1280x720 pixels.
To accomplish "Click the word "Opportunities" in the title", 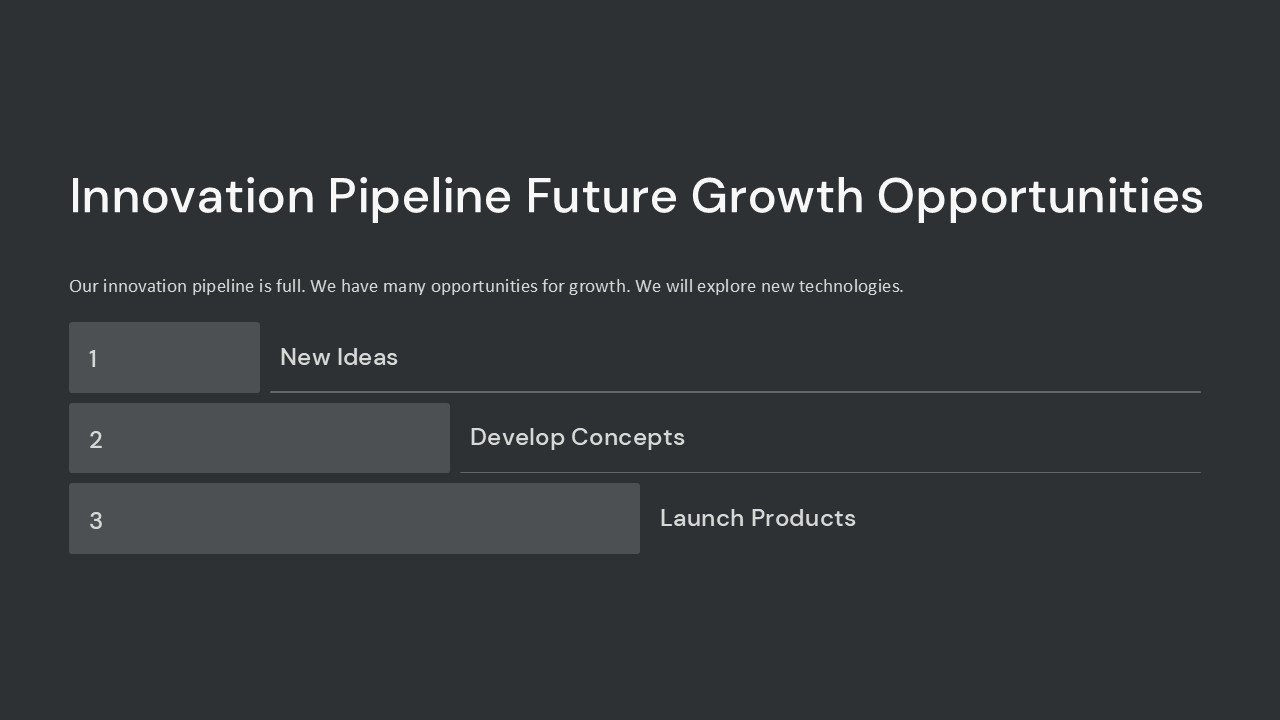I will (x=1040, y=196).
